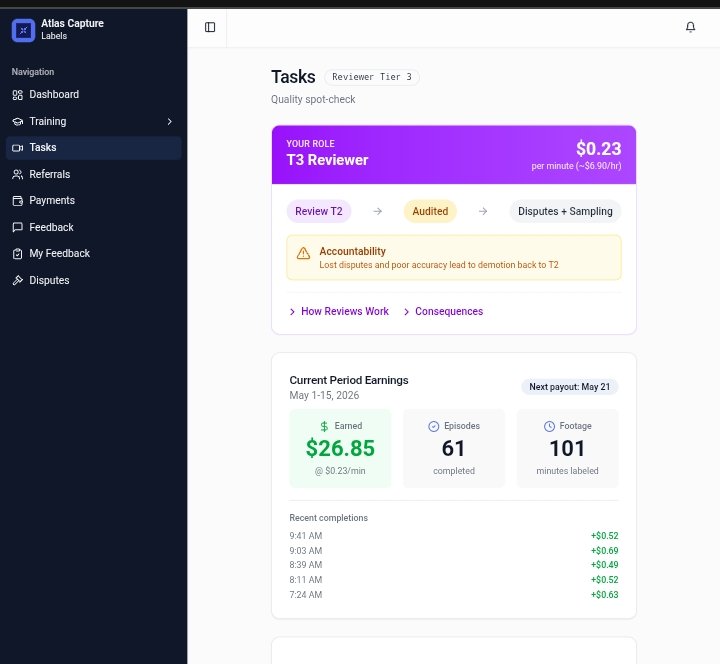
Task: Select Tasks in the sidebar
Action: point(94,147)
